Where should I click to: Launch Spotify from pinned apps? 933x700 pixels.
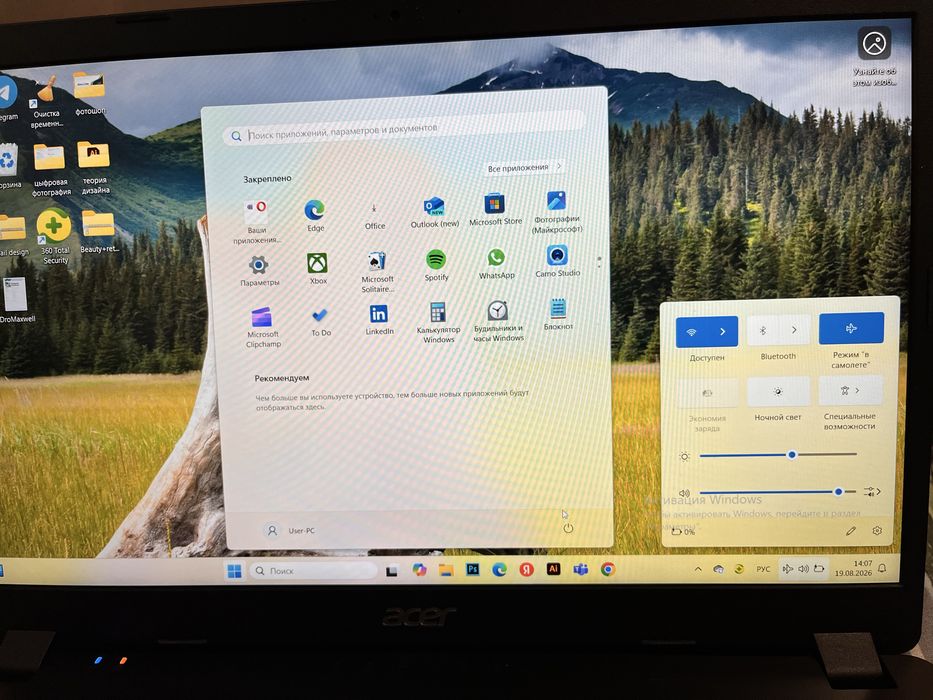pyautogui.click(x=436, y=265)
